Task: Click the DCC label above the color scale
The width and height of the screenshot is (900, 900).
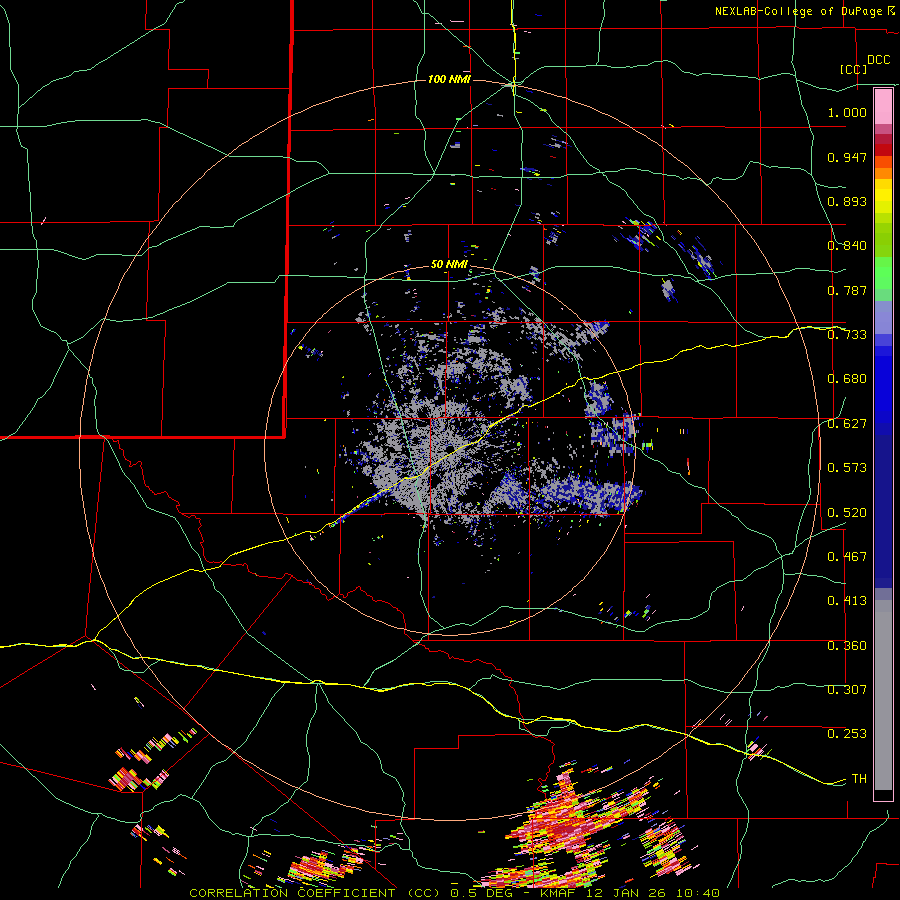Action: 878,60
